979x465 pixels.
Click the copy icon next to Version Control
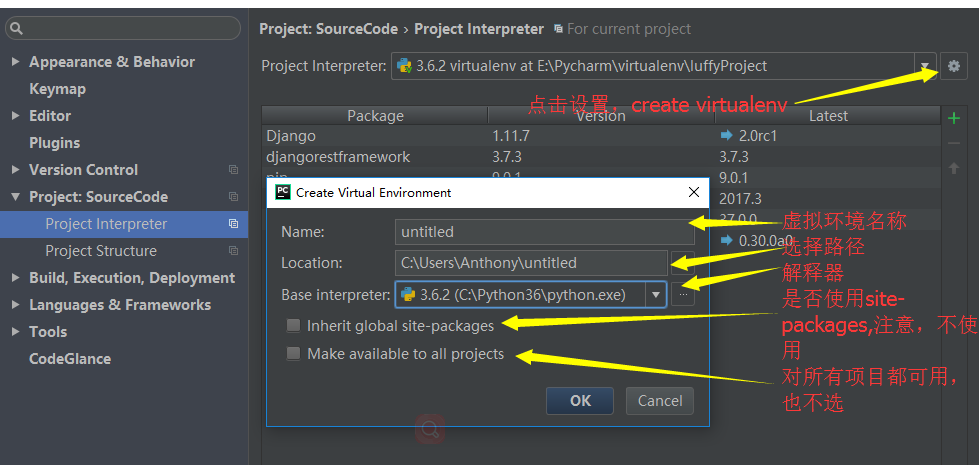pyautogui.click(x=234, y=170)
